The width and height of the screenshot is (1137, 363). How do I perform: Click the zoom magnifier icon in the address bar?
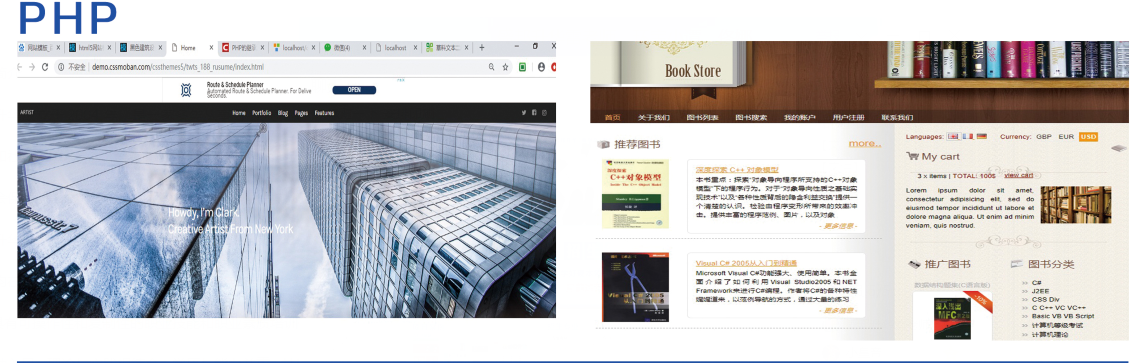click(491, 67)
